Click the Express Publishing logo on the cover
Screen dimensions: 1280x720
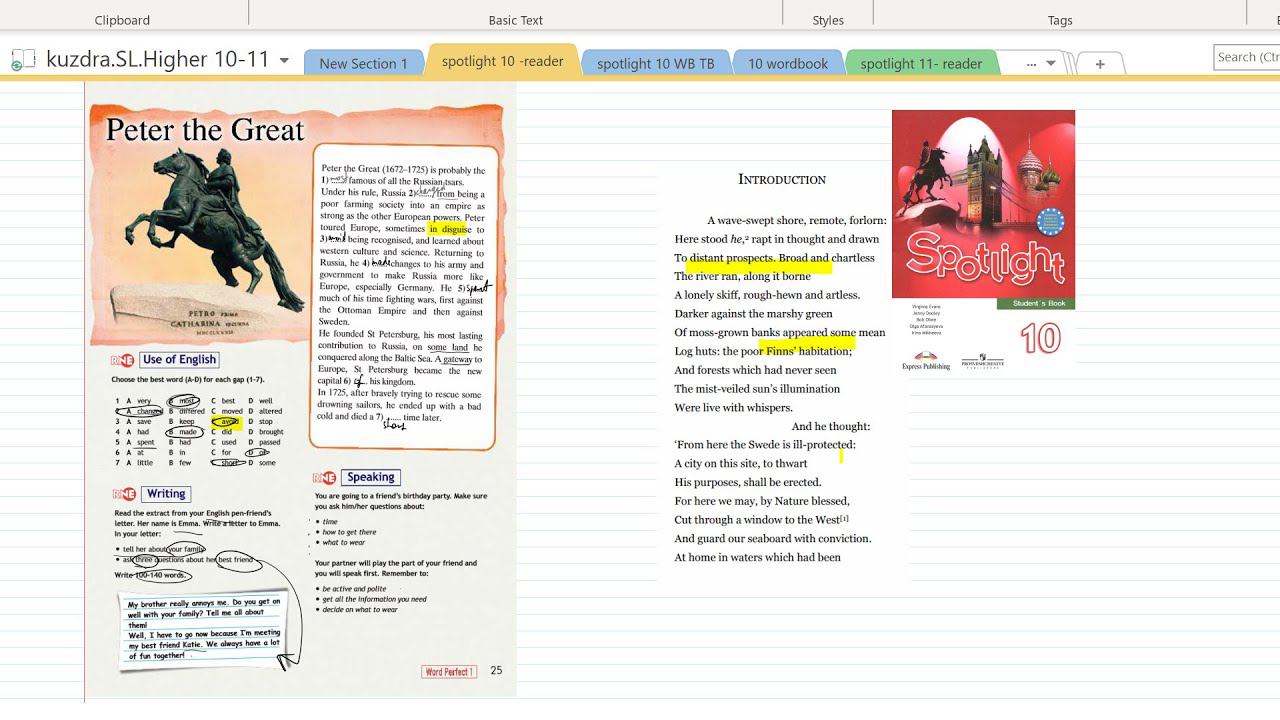click(926, 360)
